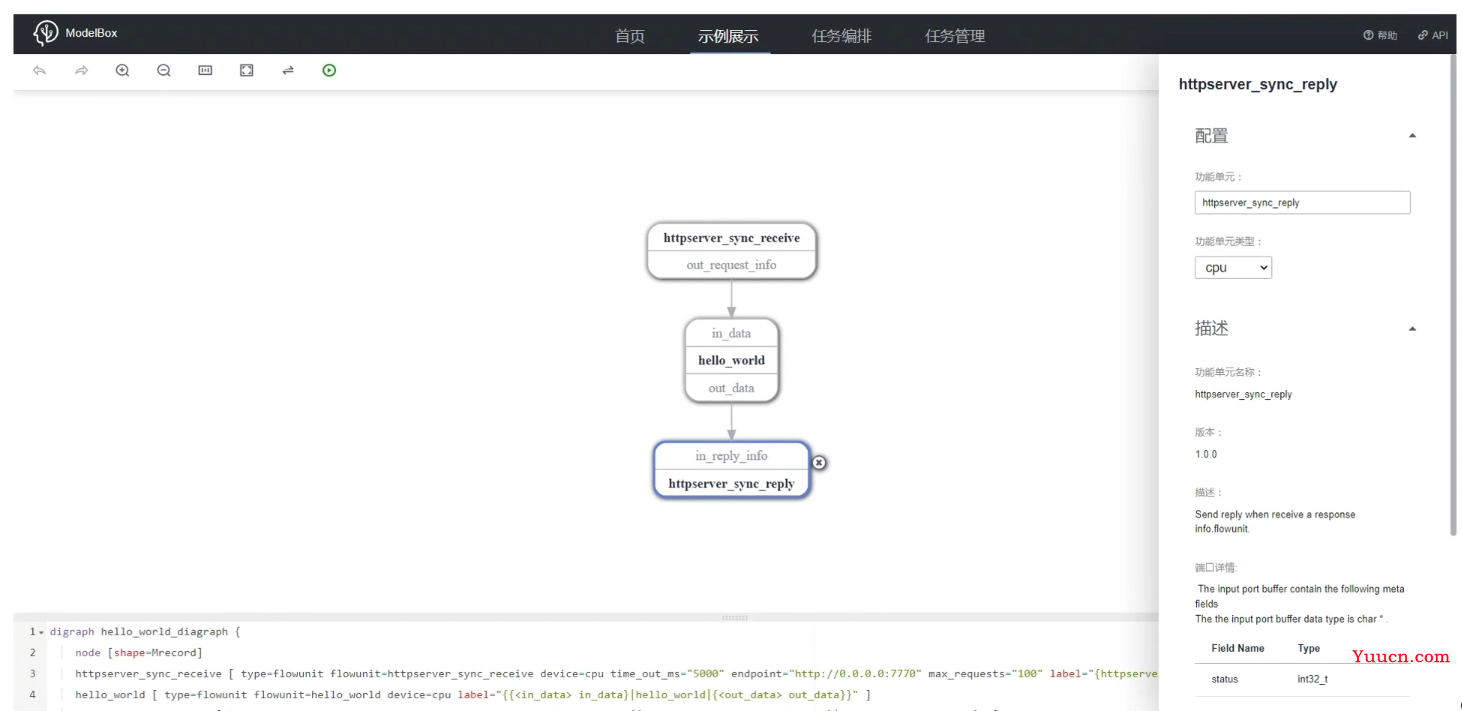Click the version text 1.0.0

pos(1206,454)
